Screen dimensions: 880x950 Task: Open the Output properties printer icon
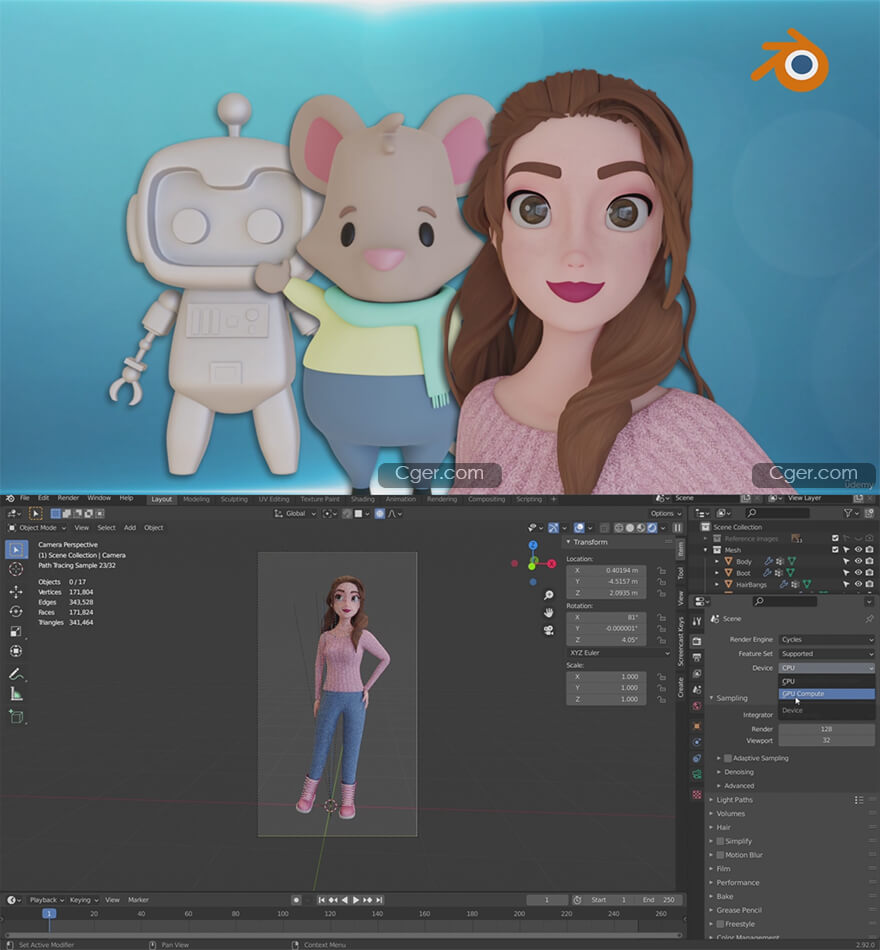coord(697,657)
